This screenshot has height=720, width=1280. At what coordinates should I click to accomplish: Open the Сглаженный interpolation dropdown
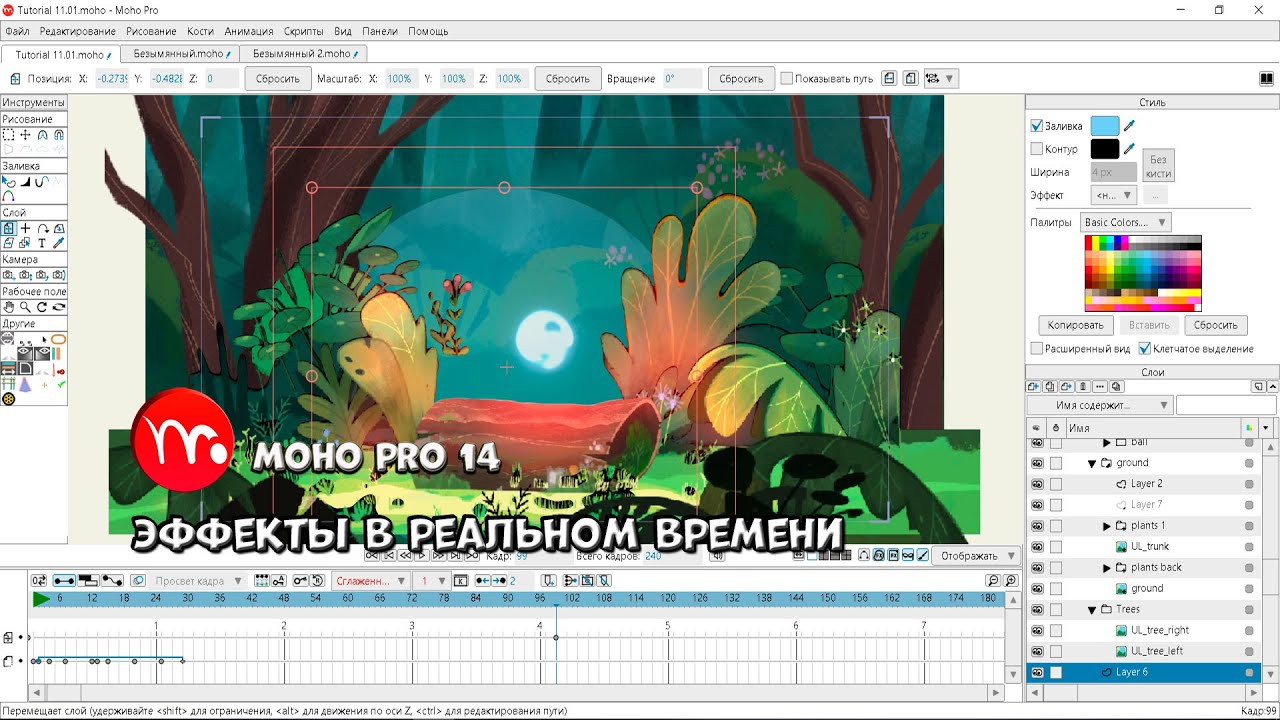click(x=370, y=580)
